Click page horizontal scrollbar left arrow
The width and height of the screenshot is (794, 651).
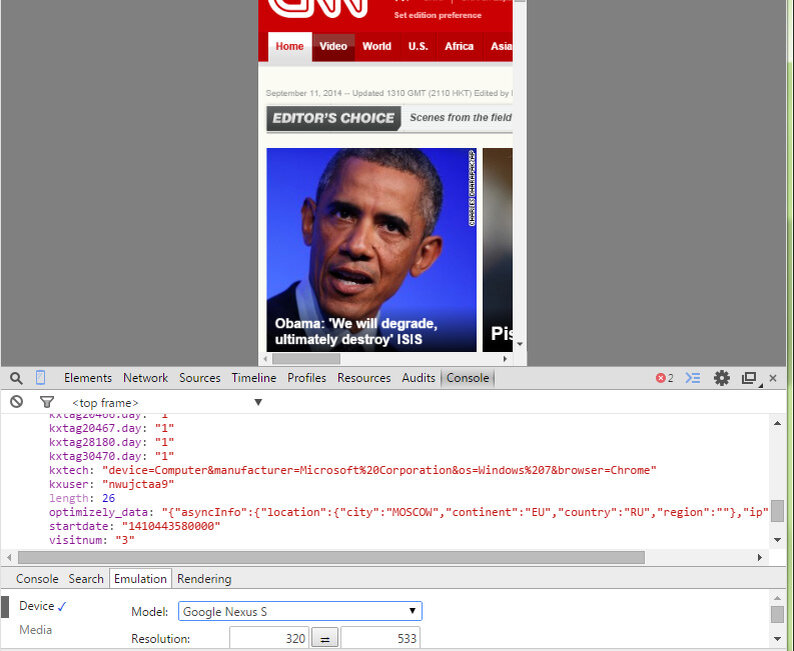pyautogui.click(x=266, y=359)
